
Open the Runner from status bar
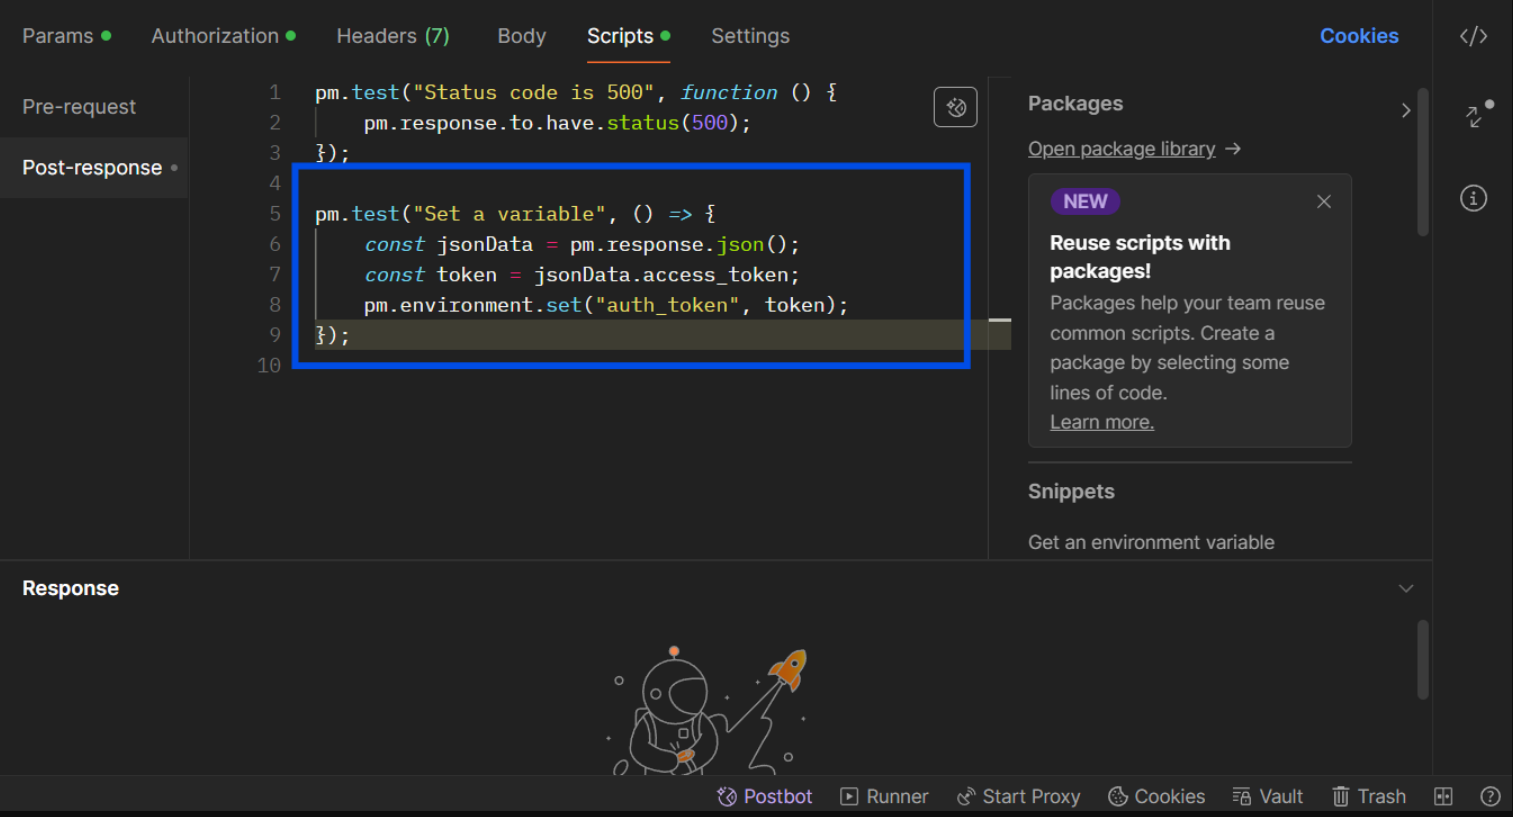(x=884, y=796)
